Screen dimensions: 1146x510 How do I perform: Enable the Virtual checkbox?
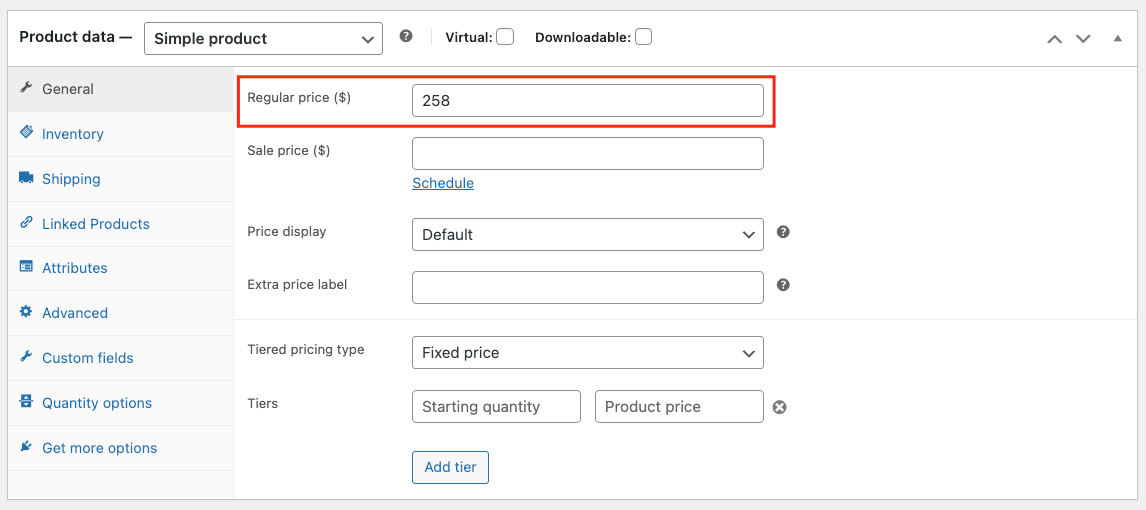pos(505,37)
